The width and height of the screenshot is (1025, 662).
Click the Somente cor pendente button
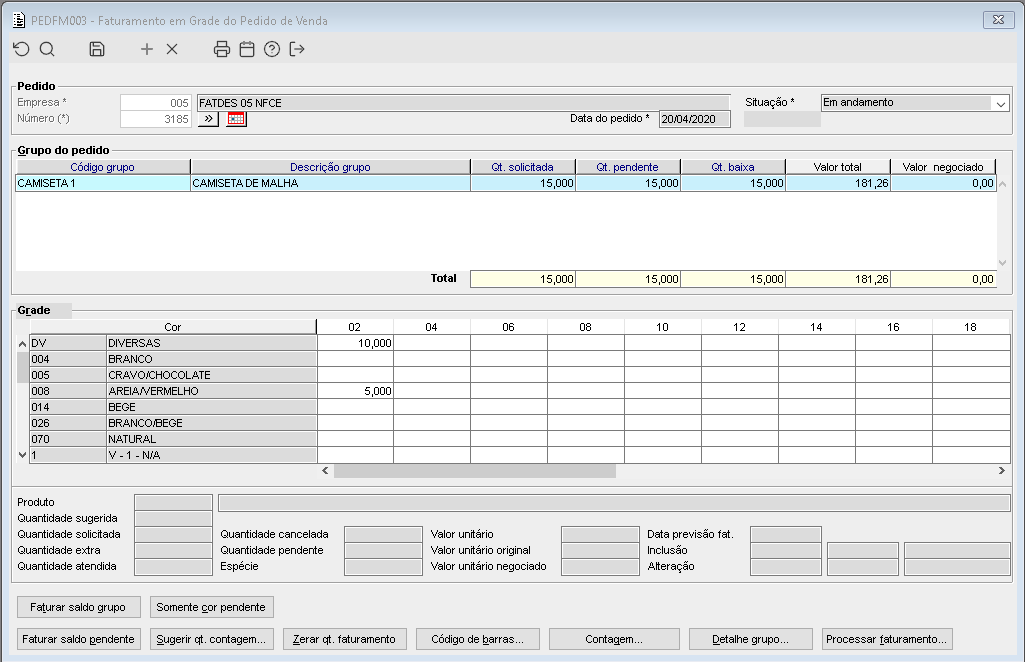click(211, 607)
